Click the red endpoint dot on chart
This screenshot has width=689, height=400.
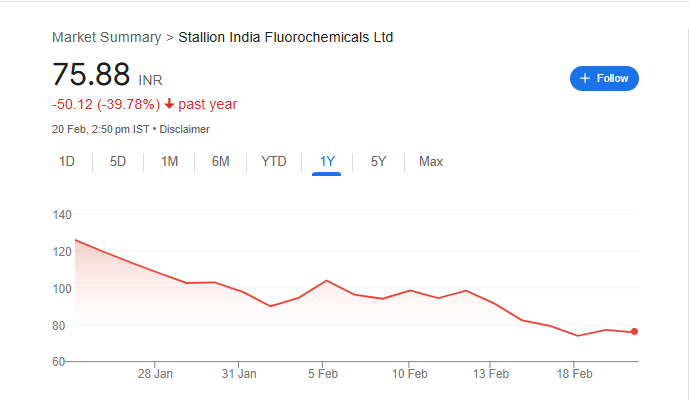tap(634, 331)
